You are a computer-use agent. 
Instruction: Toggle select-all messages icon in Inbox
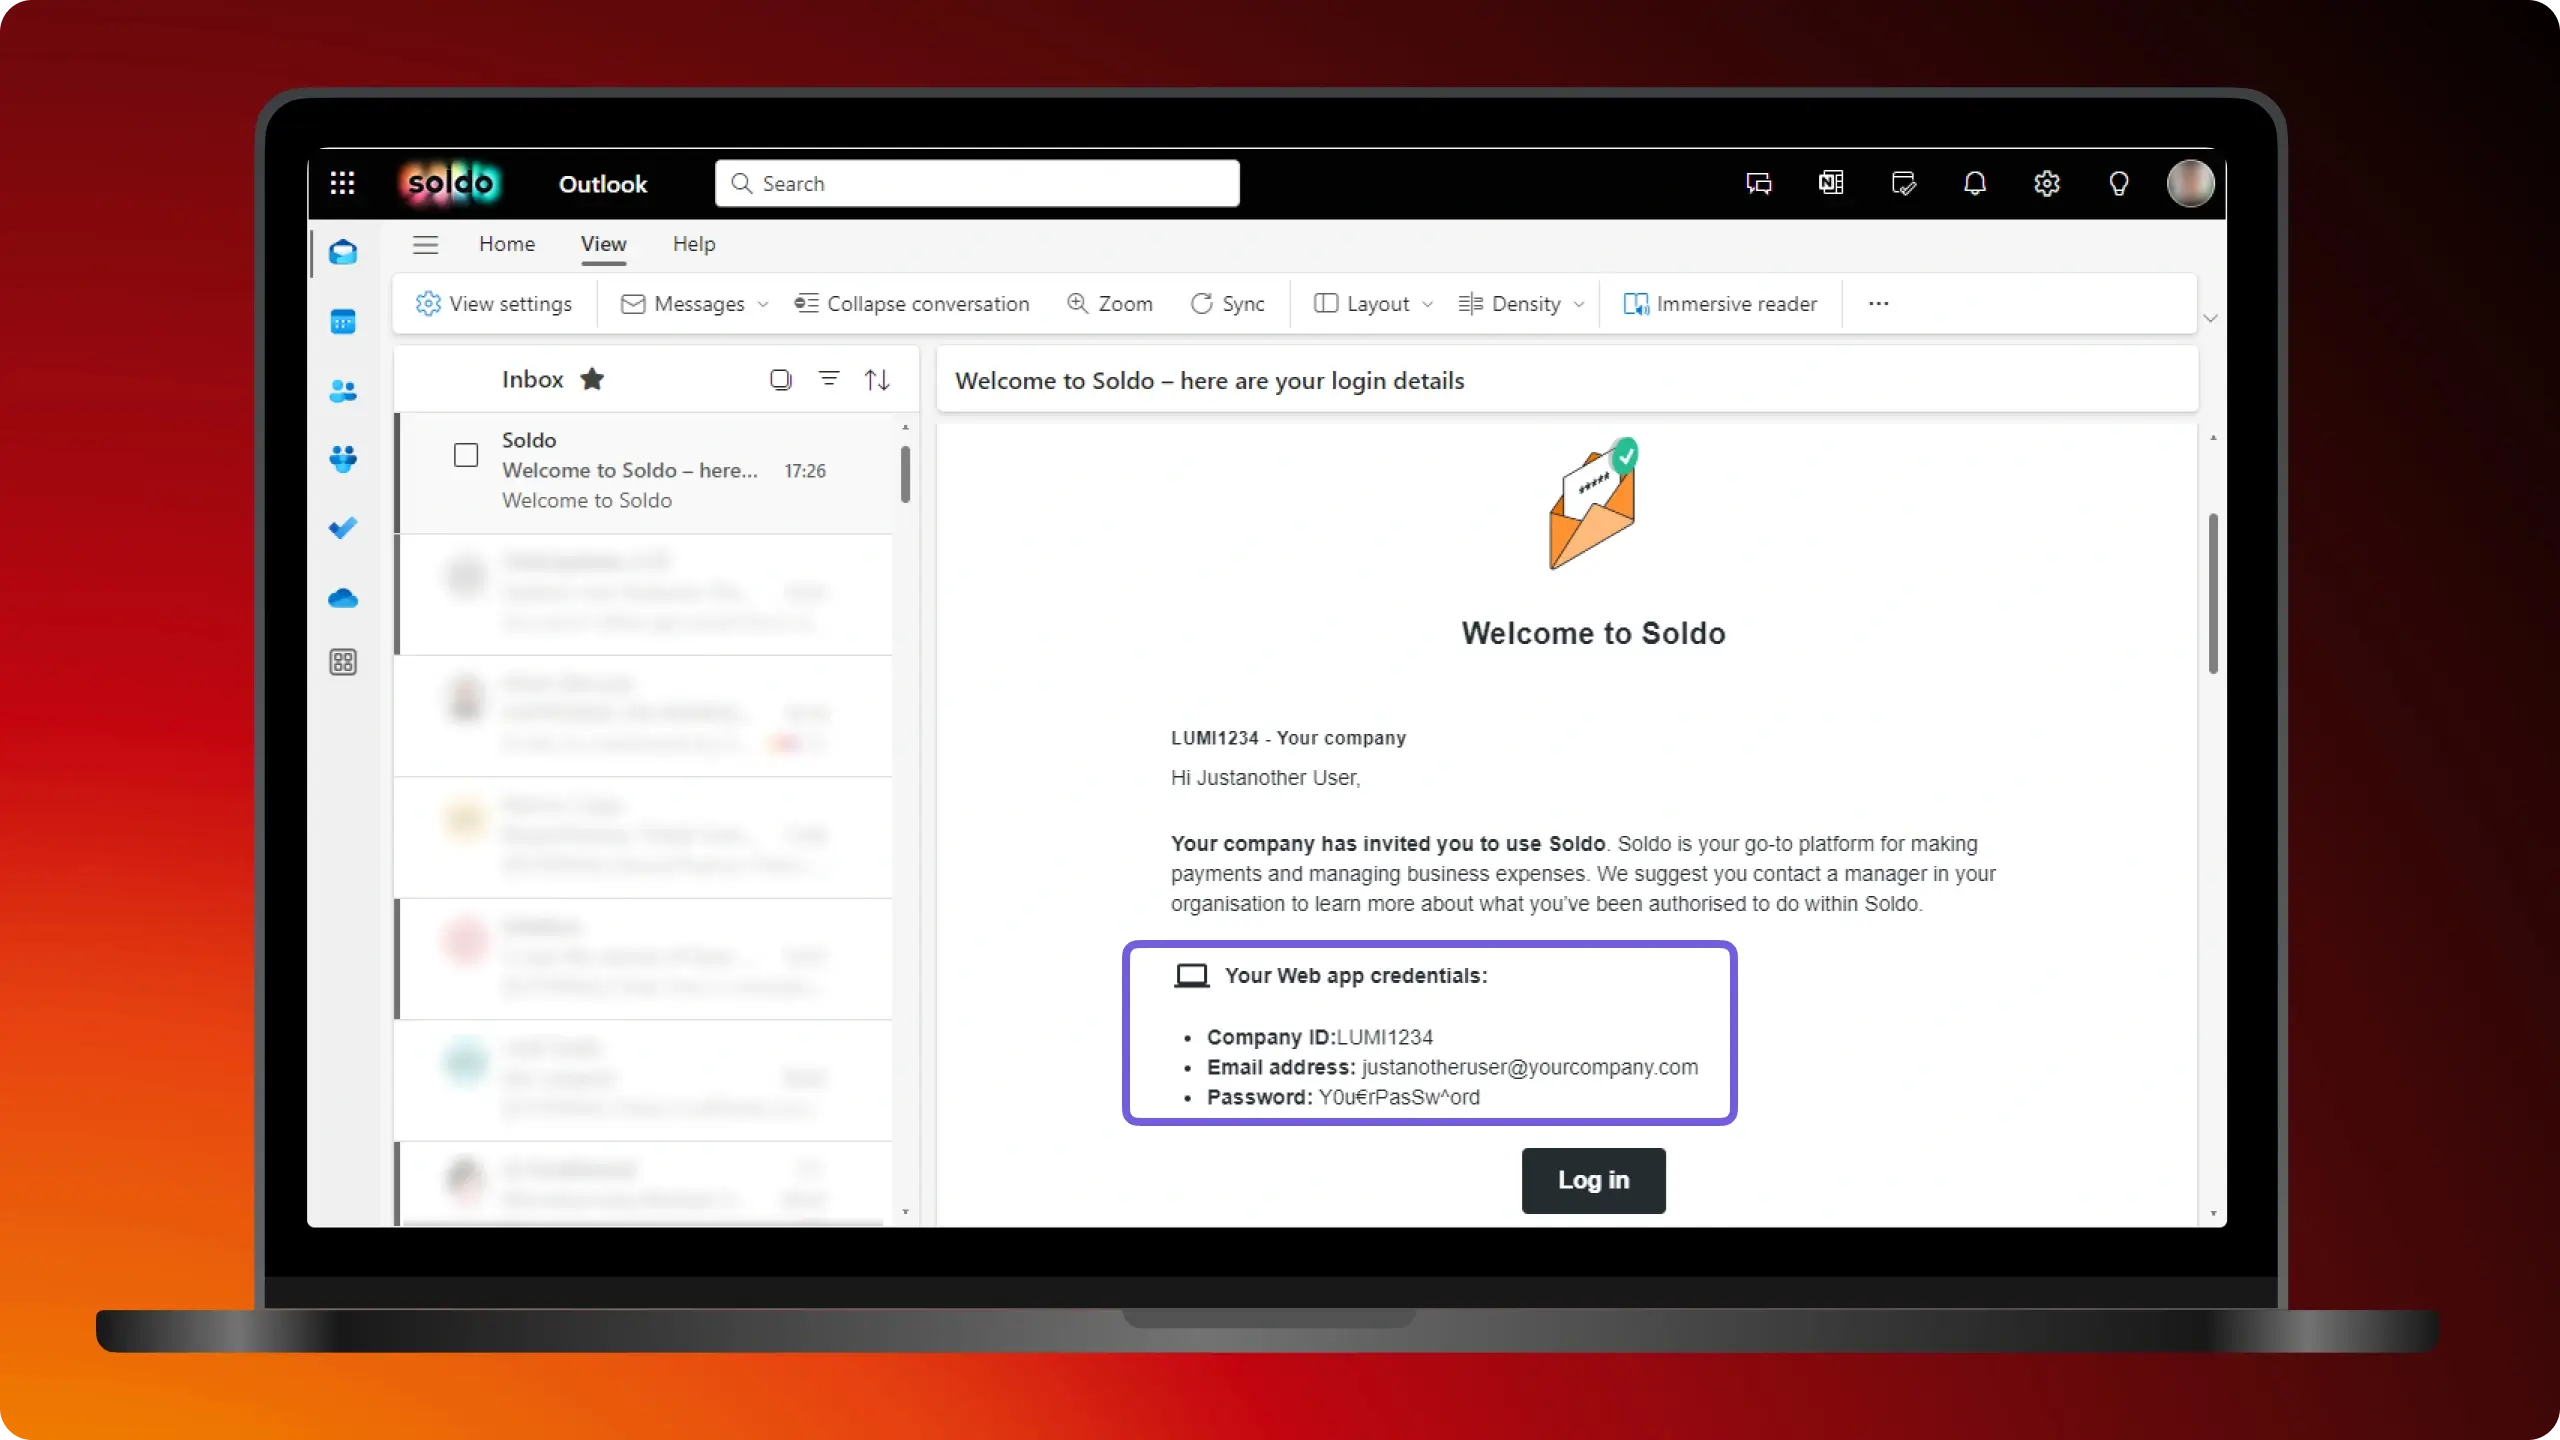click(x=780, y=380)
